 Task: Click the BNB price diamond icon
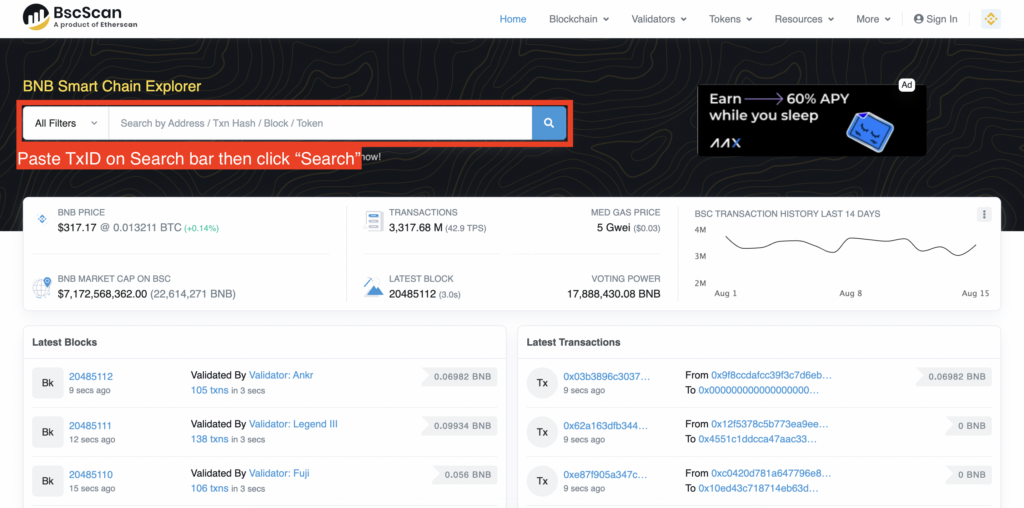click(41, 219)
